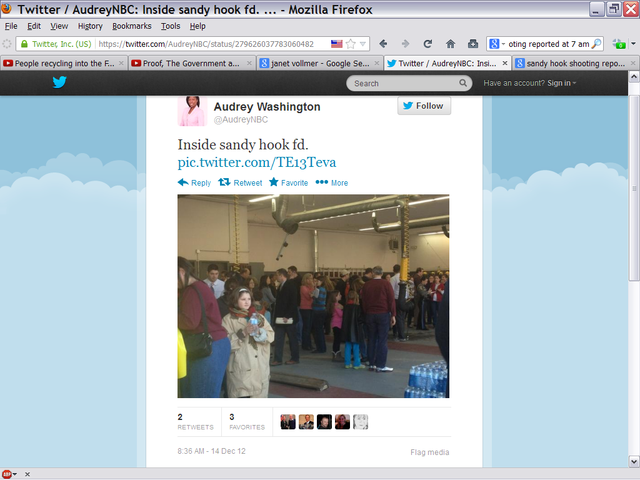Click the search magnifier in Twitter search box
This screenshot has width=640, height=480.
463,83
